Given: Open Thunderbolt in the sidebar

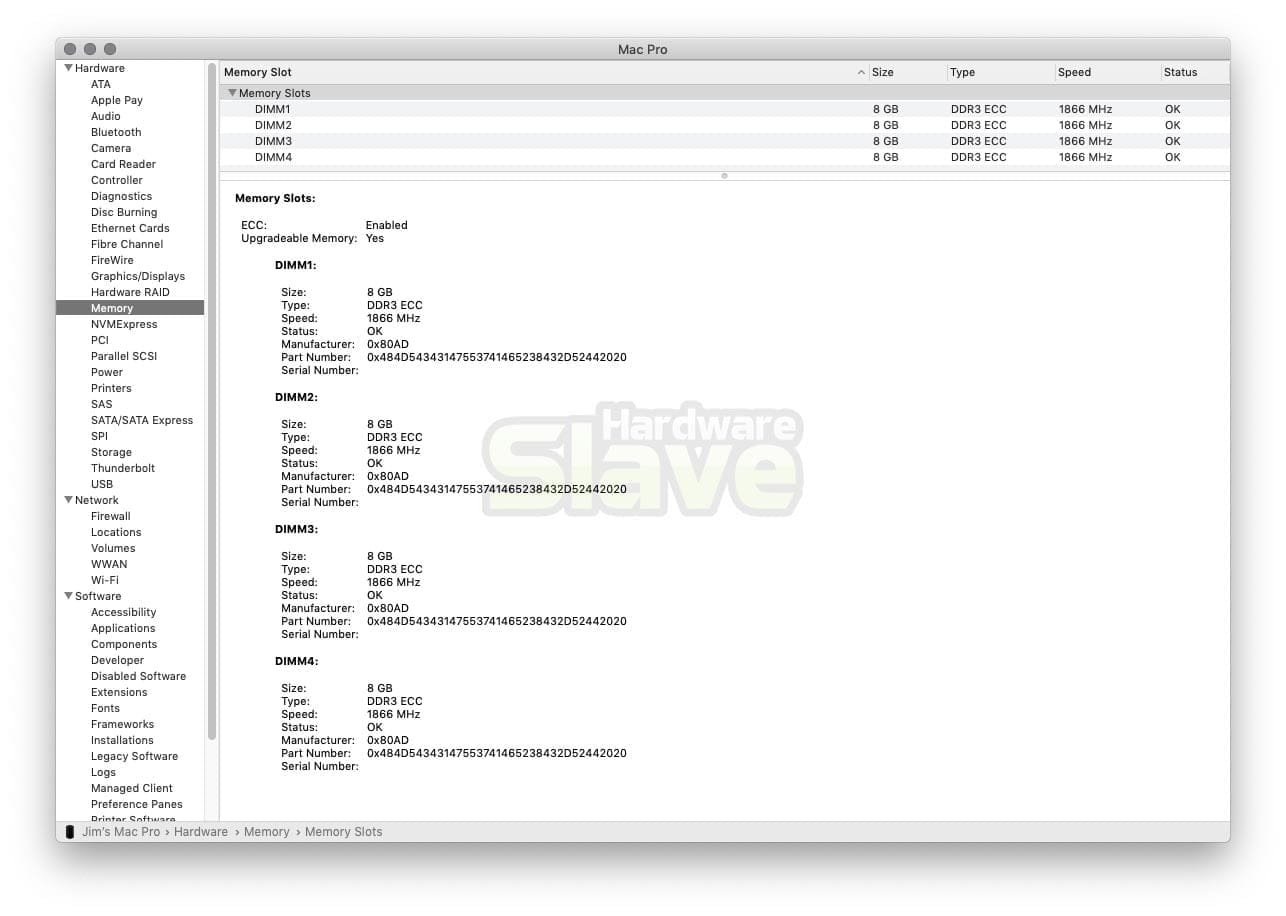Looking at the screenshot, I should (123, 468).
